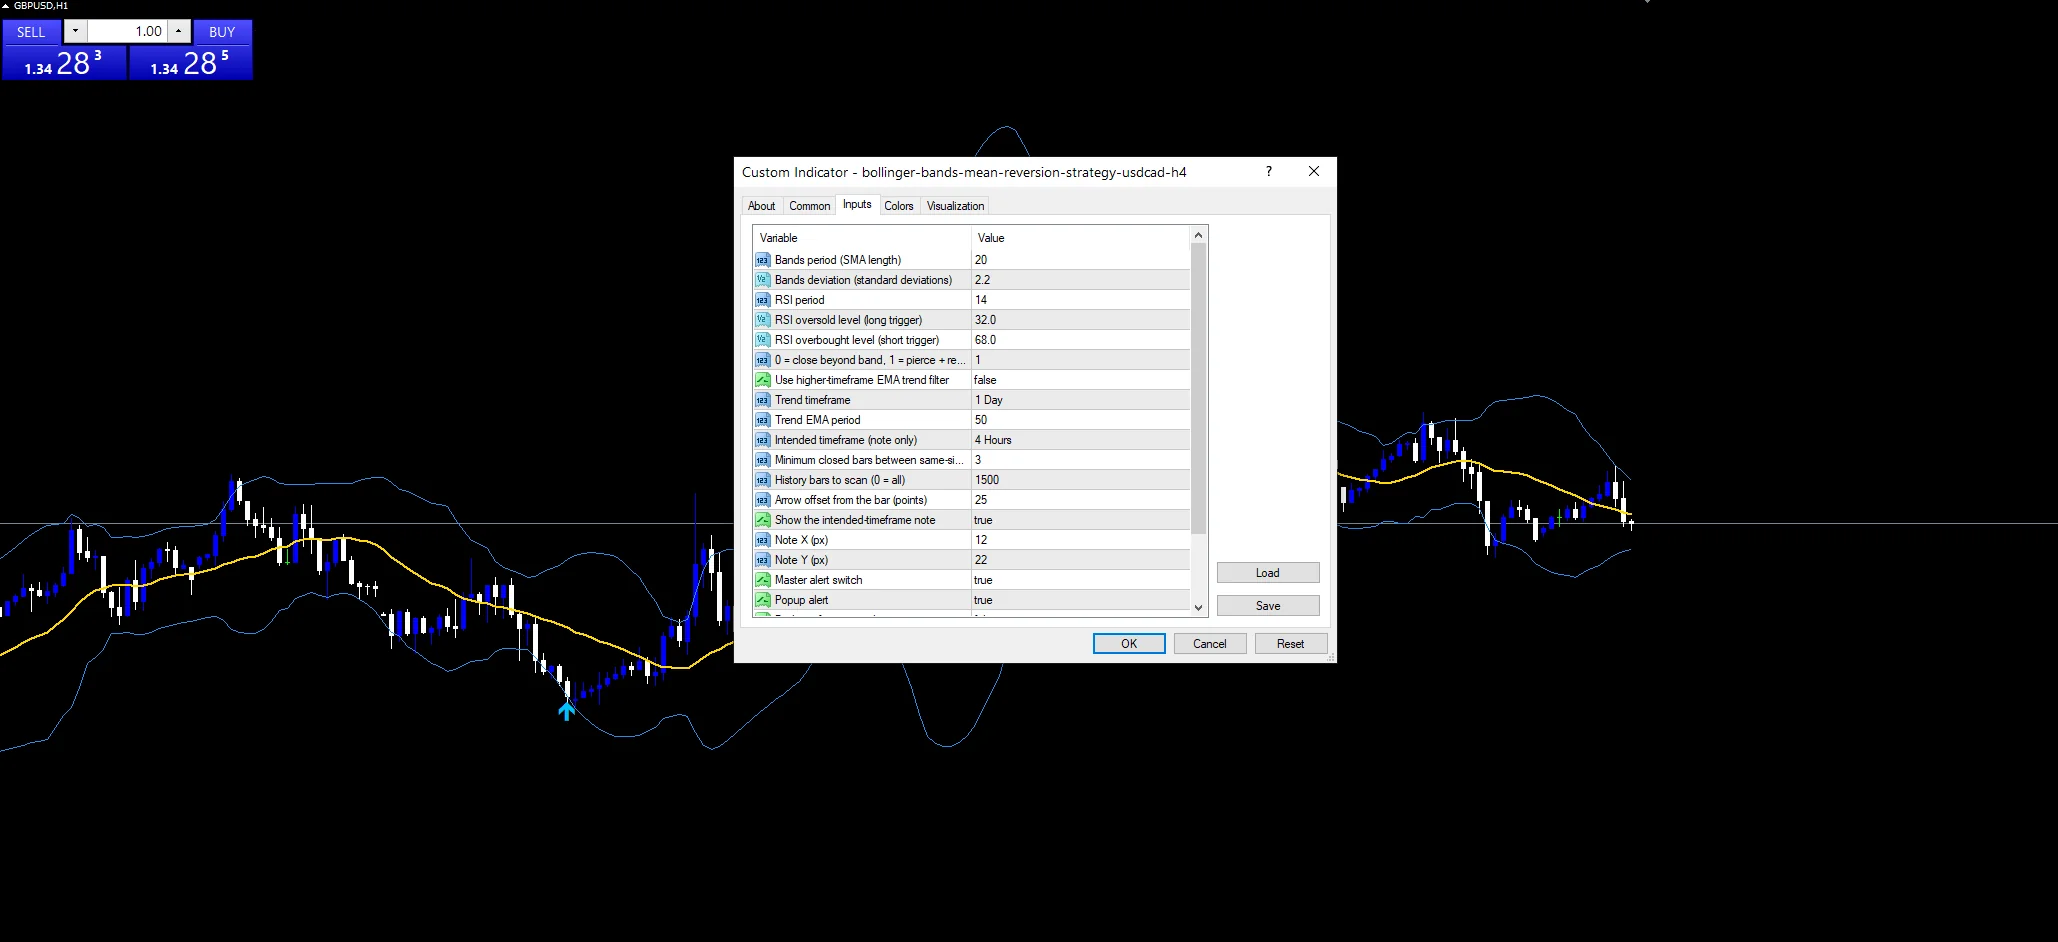This screenshot has height=942, width=2058.
Task: Click the cyan buy arrow on chart
Action: tap(566, 710)
